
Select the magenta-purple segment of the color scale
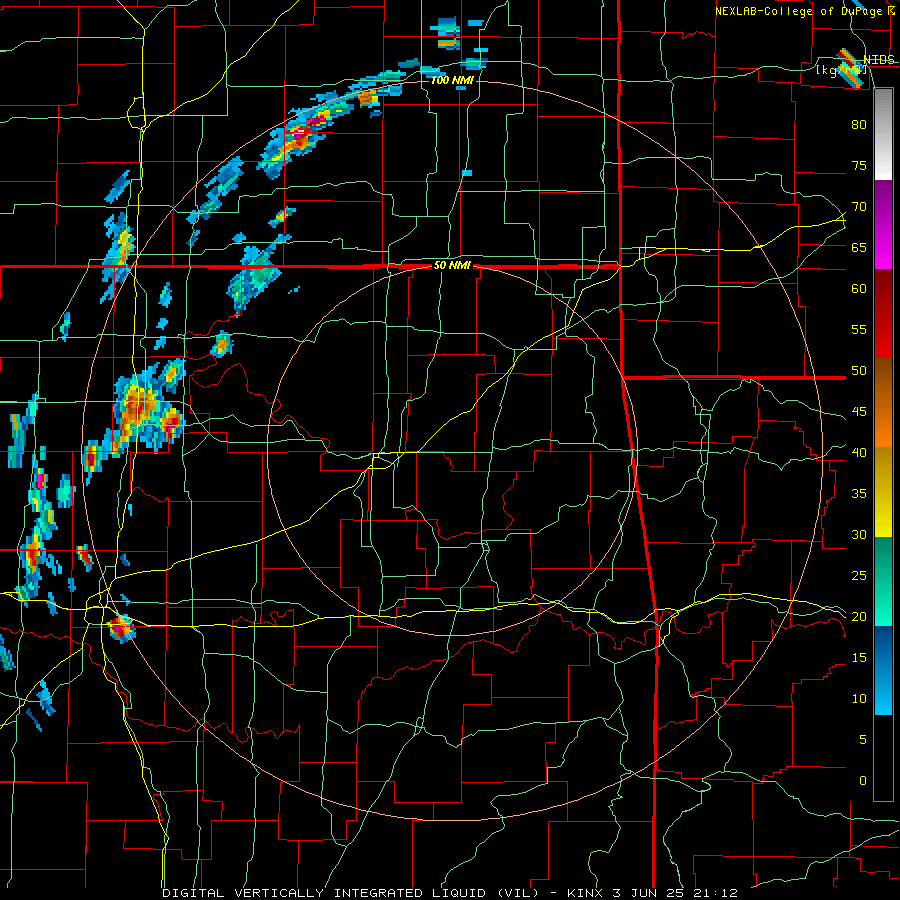click(x=883, y=225)
